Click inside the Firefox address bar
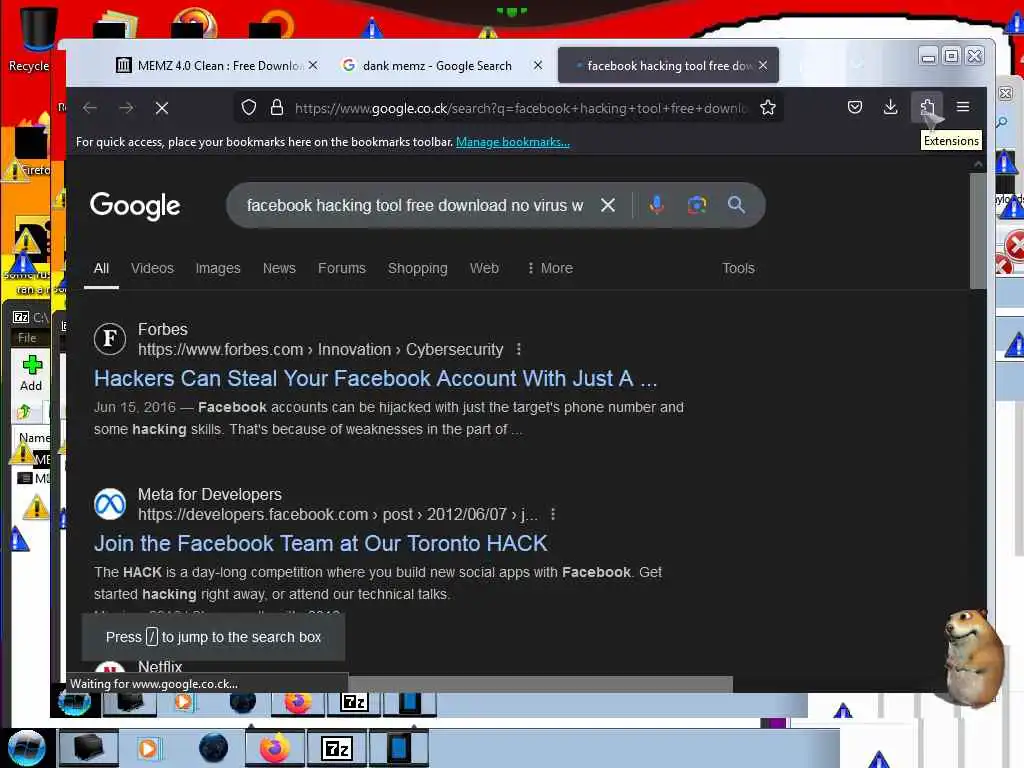This screenshot has width=1024, height=768. (x=519, y=108)
